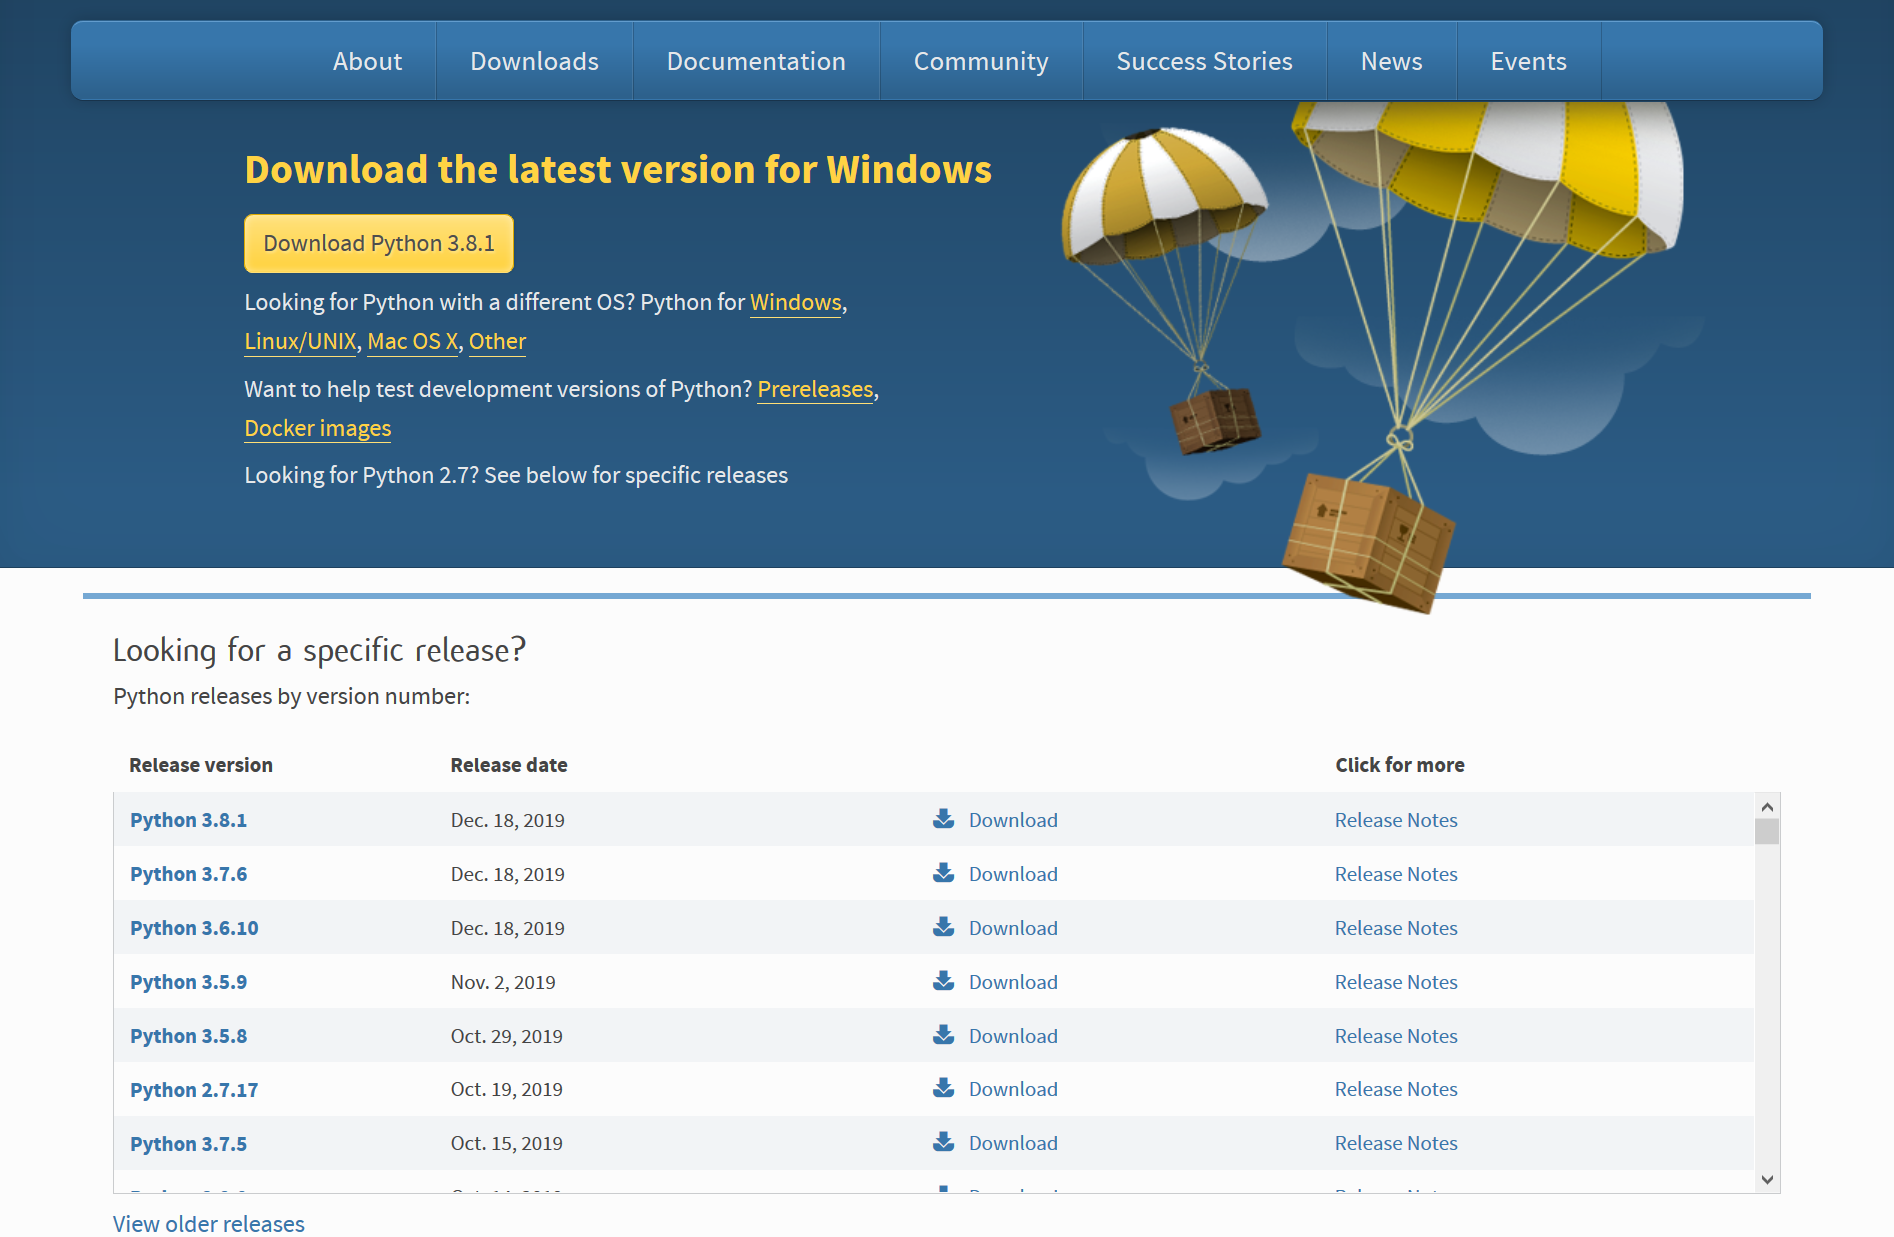Open the Community menu
Viewport: 1894px width, 1237px height.
(981, 61)
